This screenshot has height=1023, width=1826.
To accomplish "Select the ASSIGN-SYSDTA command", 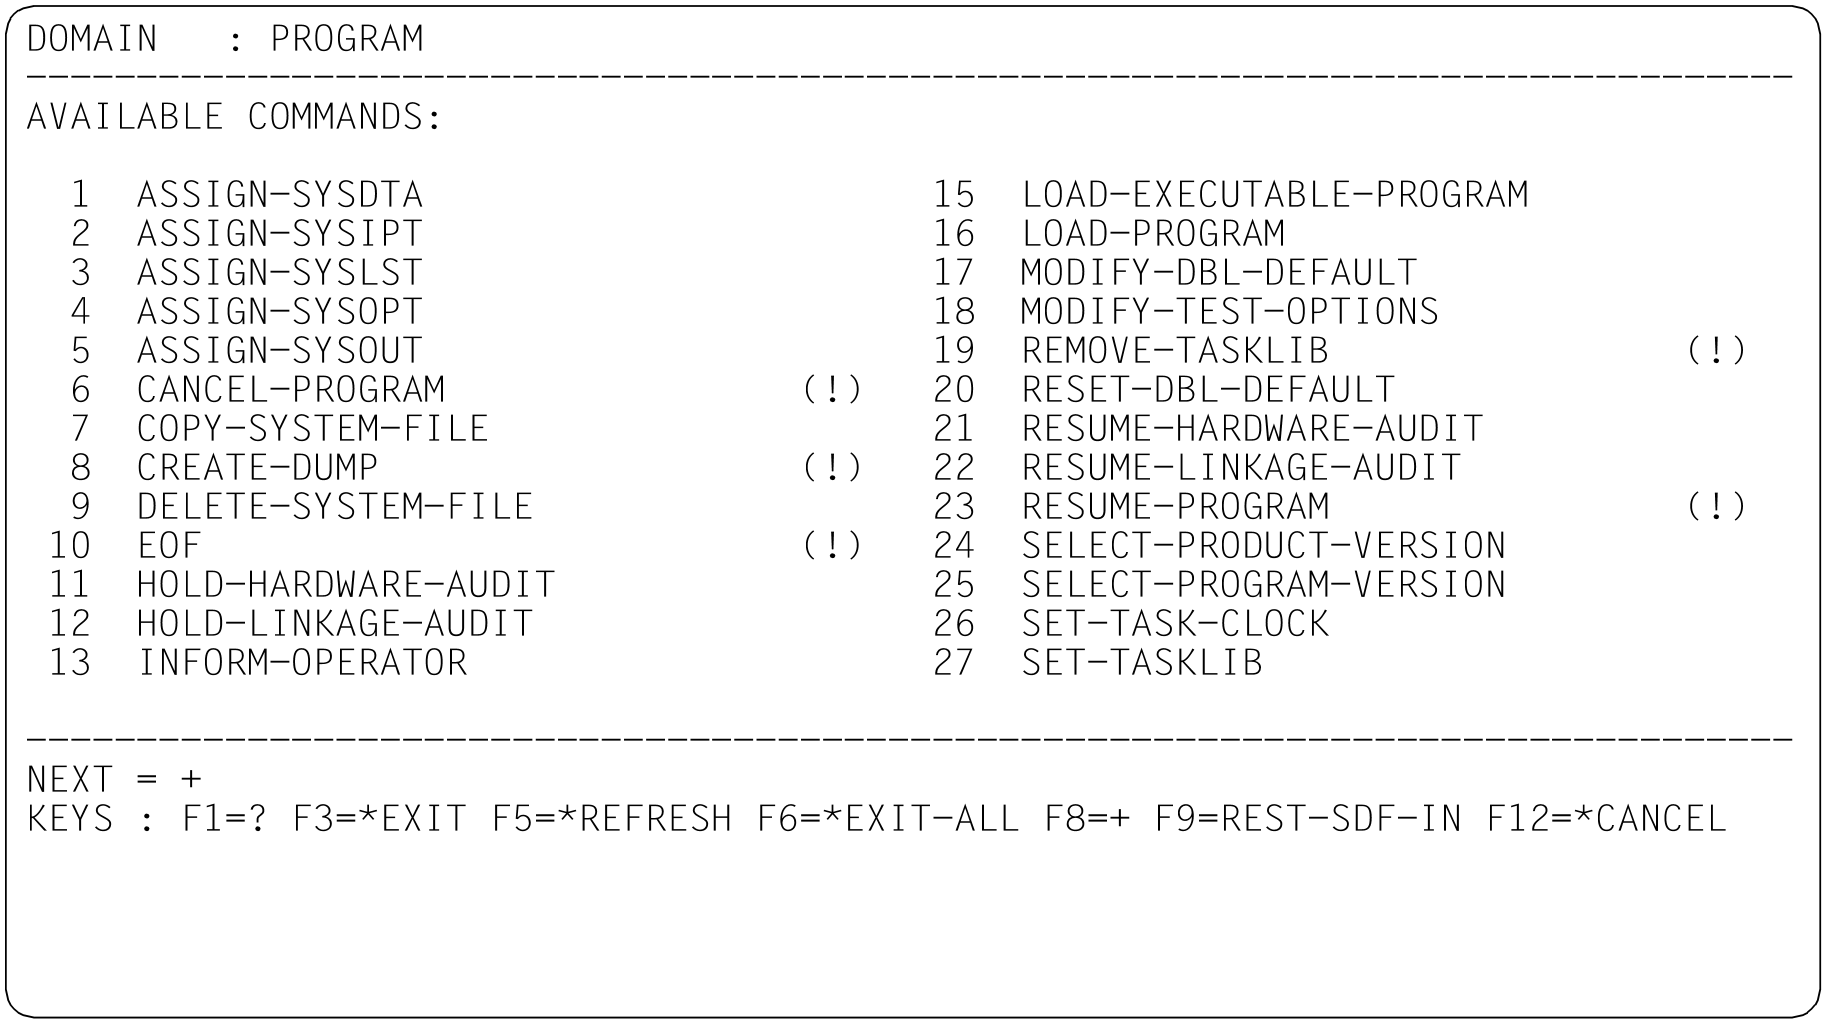I will click(280, 194).
